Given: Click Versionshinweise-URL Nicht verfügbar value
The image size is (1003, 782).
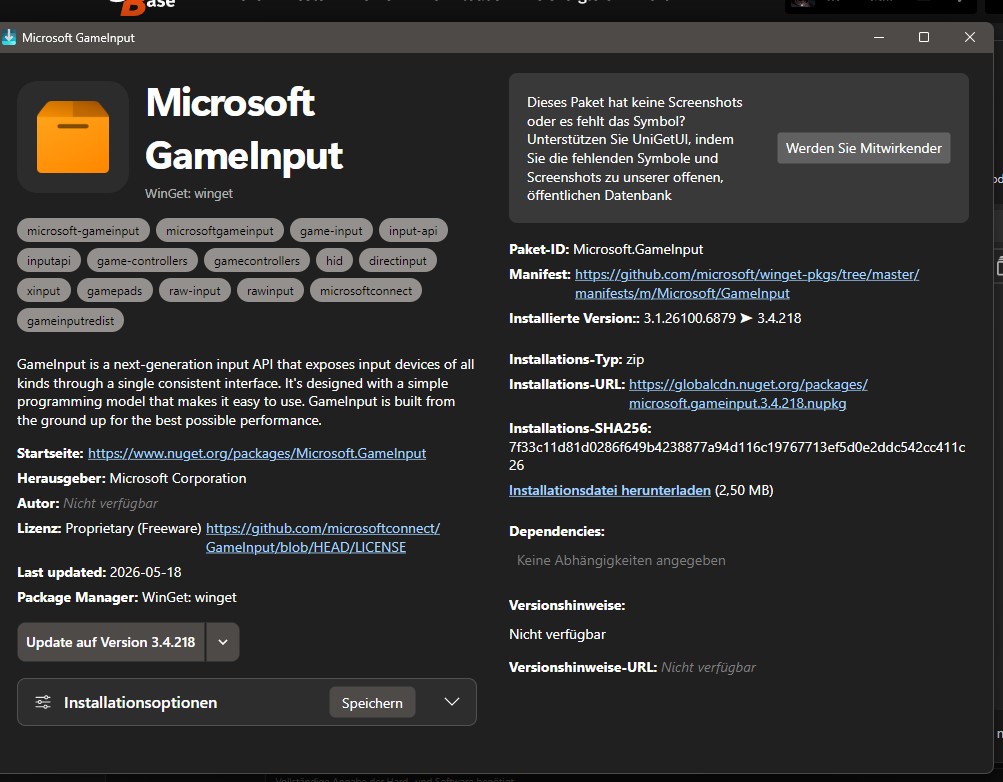Looking at the screenshot, I should point(708,668).
